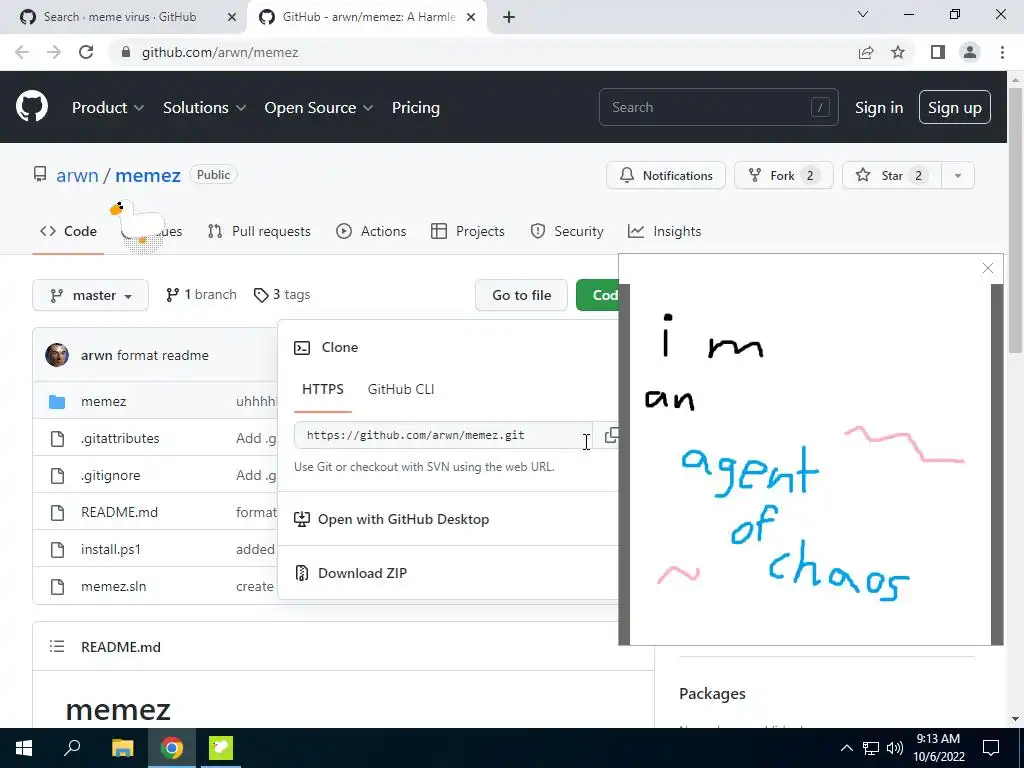Open the memez.sln file
Viewport: 1024px width, 768px height.
point(114,586)
